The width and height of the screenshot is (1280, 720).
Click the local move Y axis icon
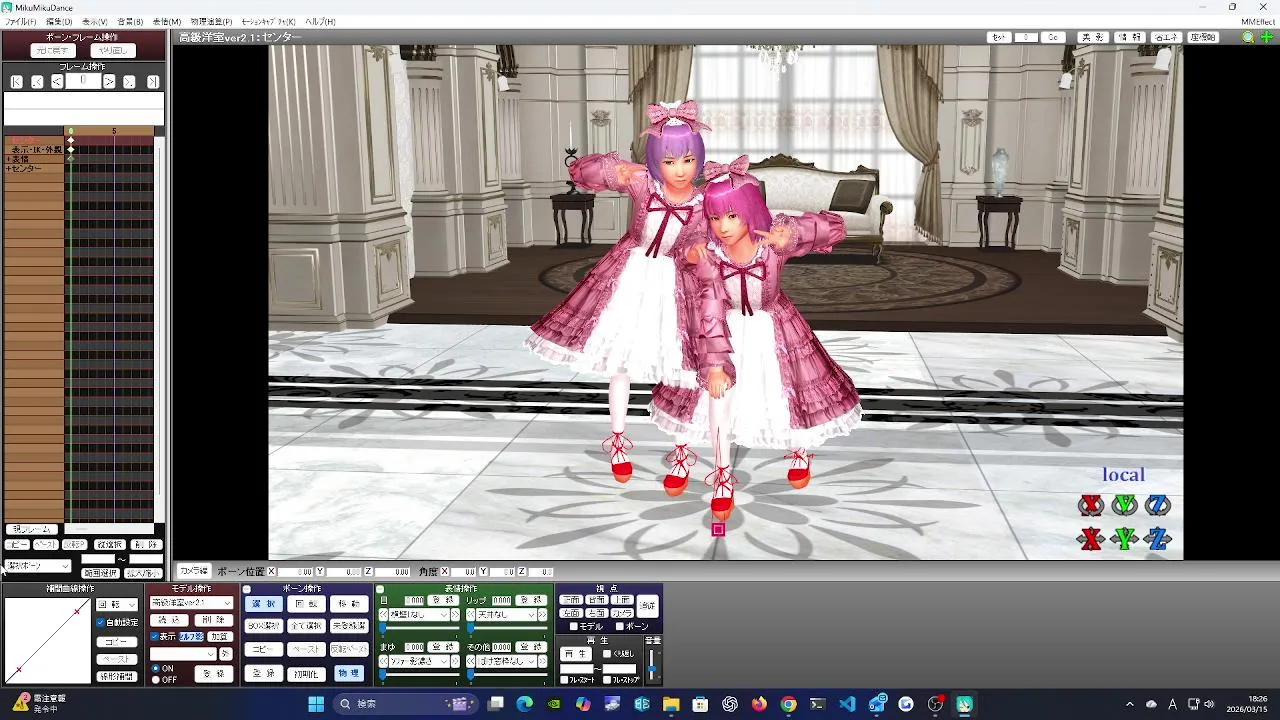1125,539
